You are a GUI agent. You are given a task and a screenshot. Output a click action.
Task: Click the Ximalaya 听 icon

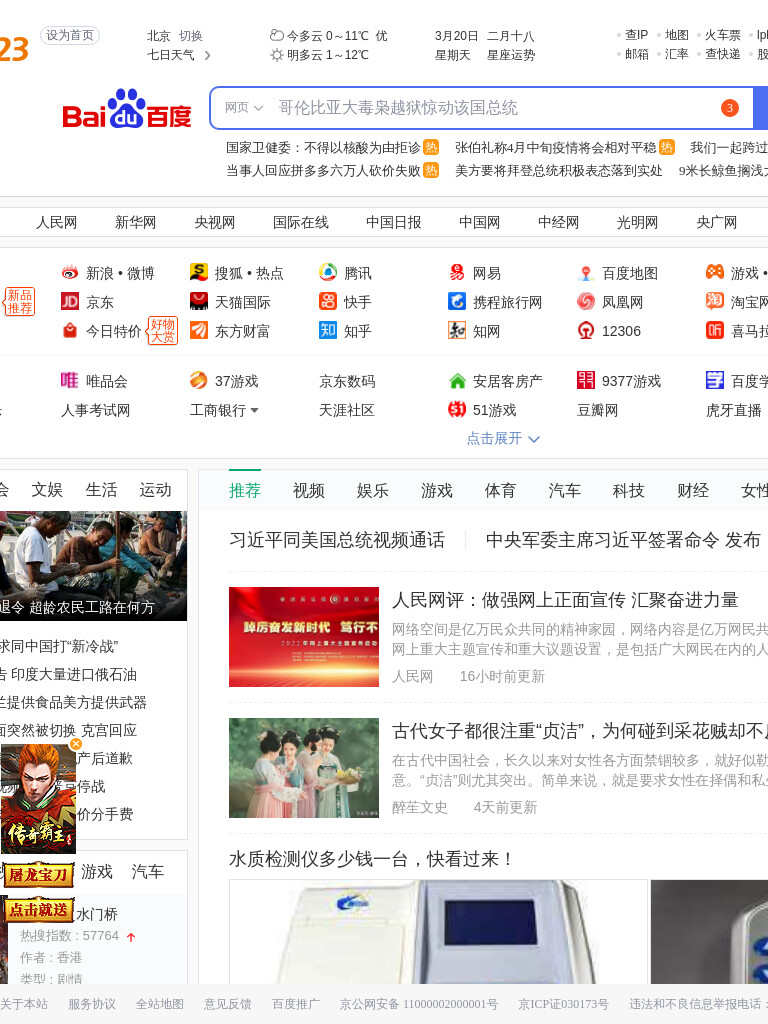715,330
